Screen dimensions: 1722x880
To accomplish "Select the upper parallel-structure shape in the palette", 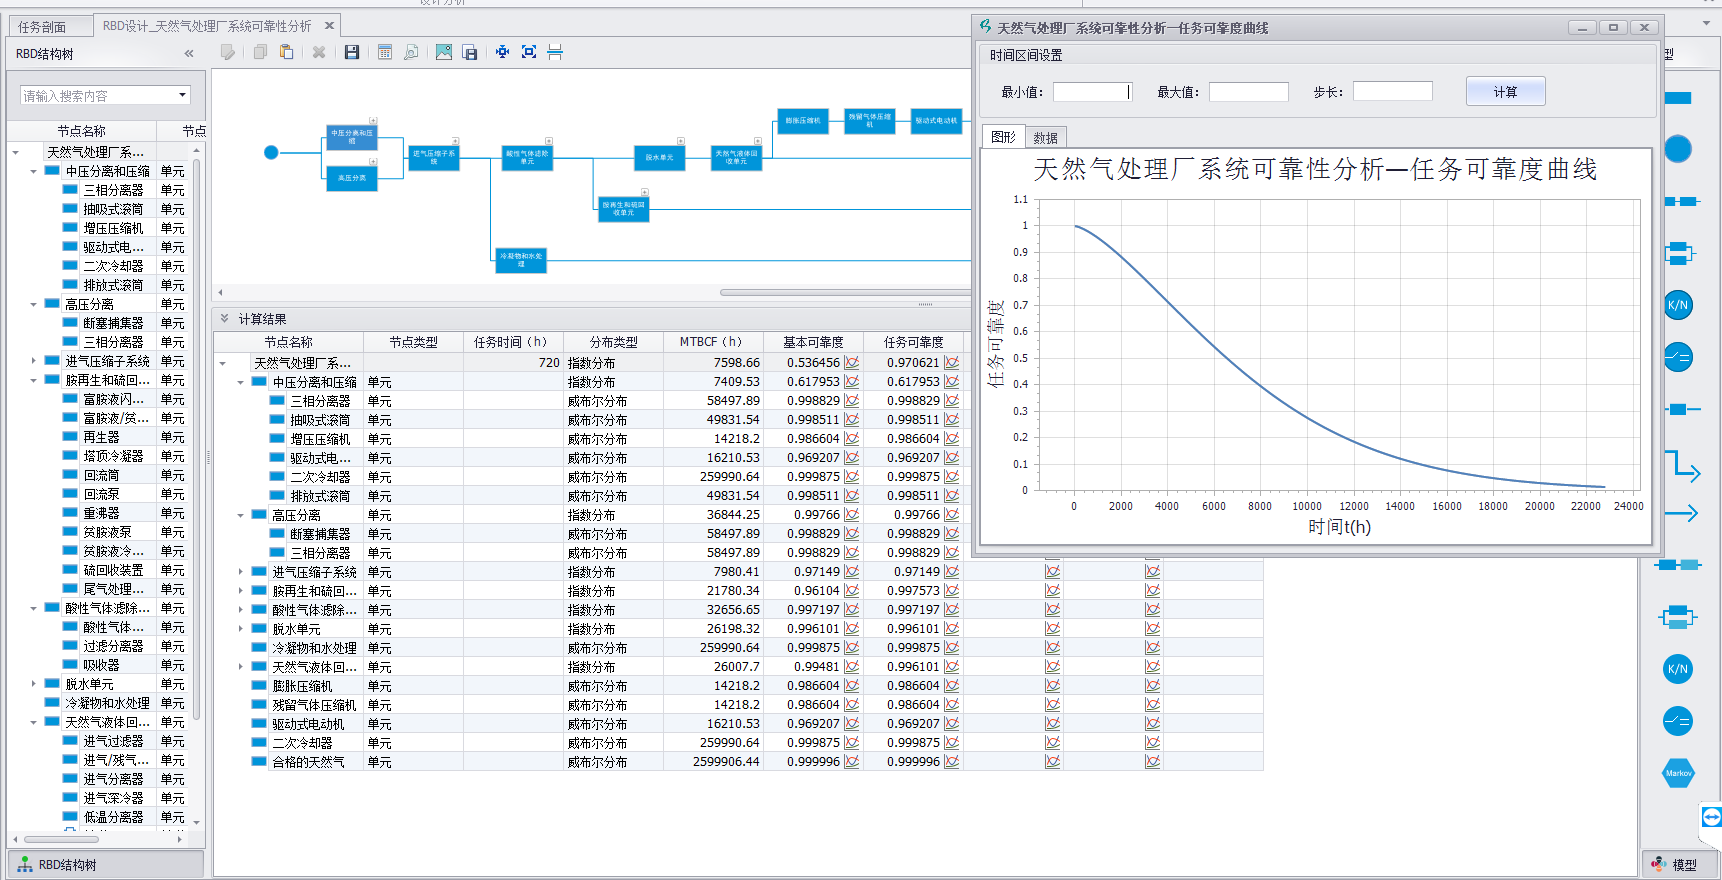I will click(1680, 253).
